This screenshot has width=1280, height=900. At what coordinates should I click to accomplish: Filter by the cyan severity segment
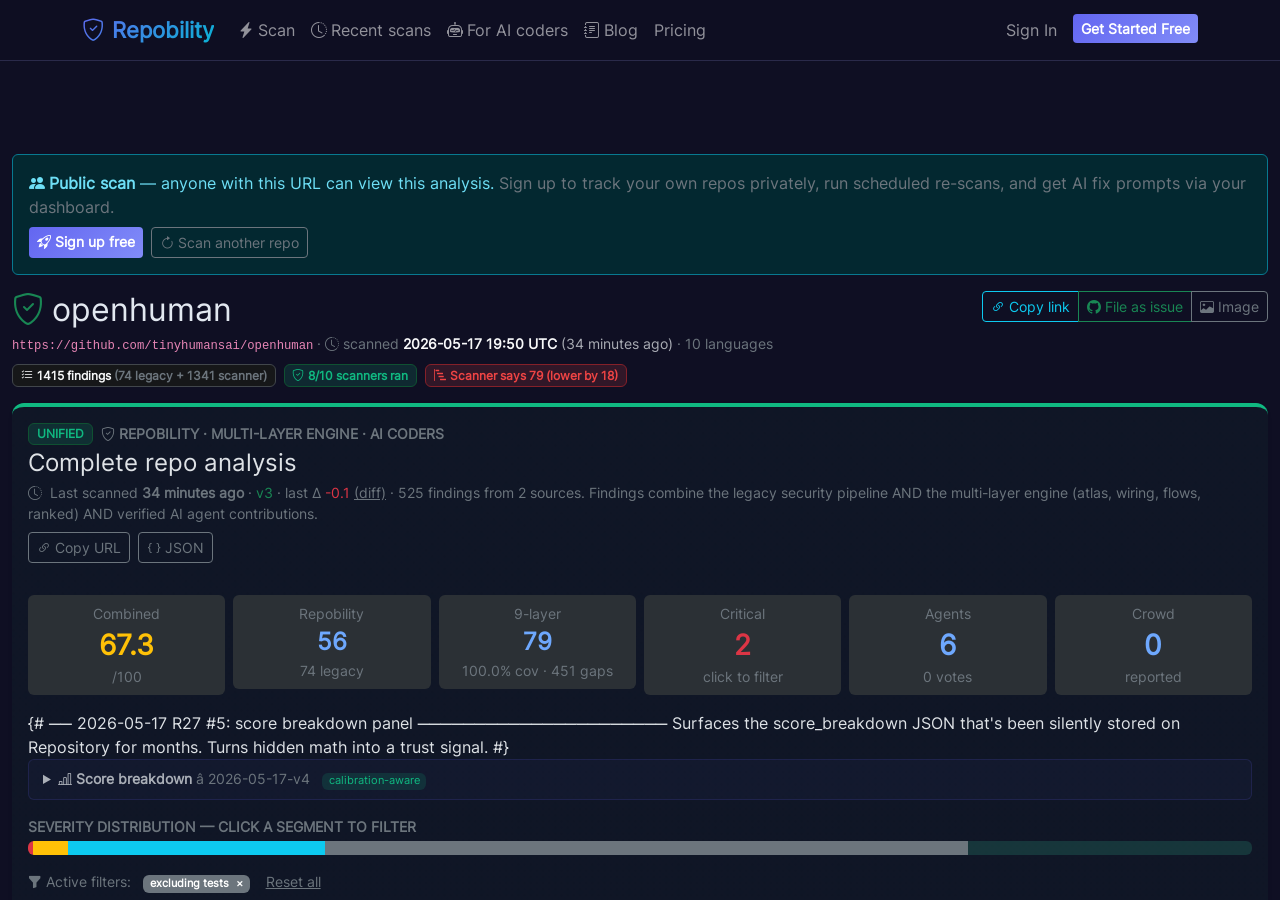pos(196,848)
